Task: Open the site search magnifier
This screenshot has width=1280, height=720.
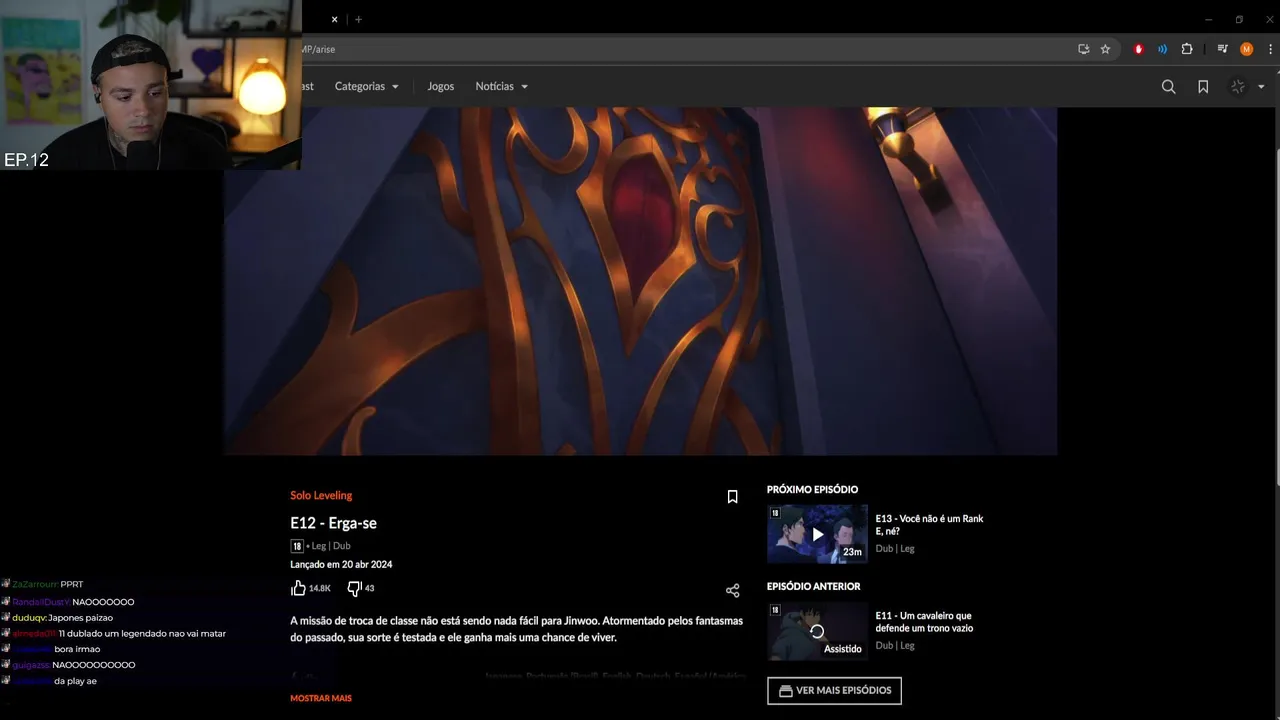Action: 1168,87
